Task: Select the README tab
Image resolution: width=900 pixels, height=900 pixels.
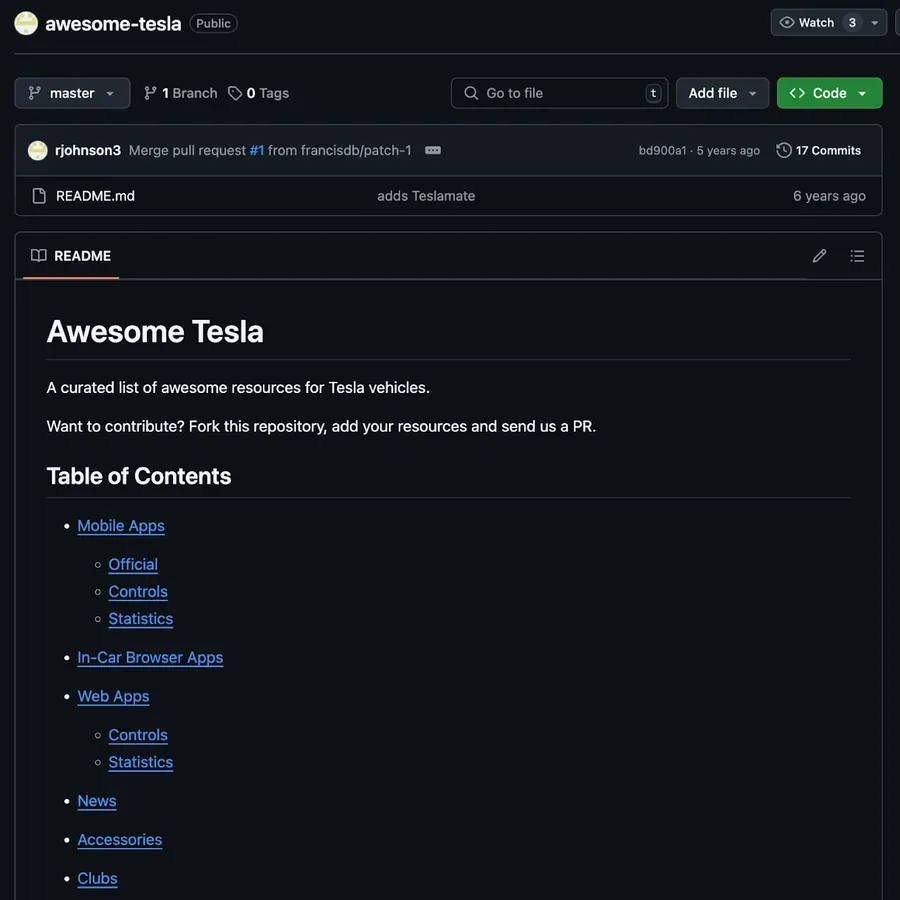Action: pos(71,256)
